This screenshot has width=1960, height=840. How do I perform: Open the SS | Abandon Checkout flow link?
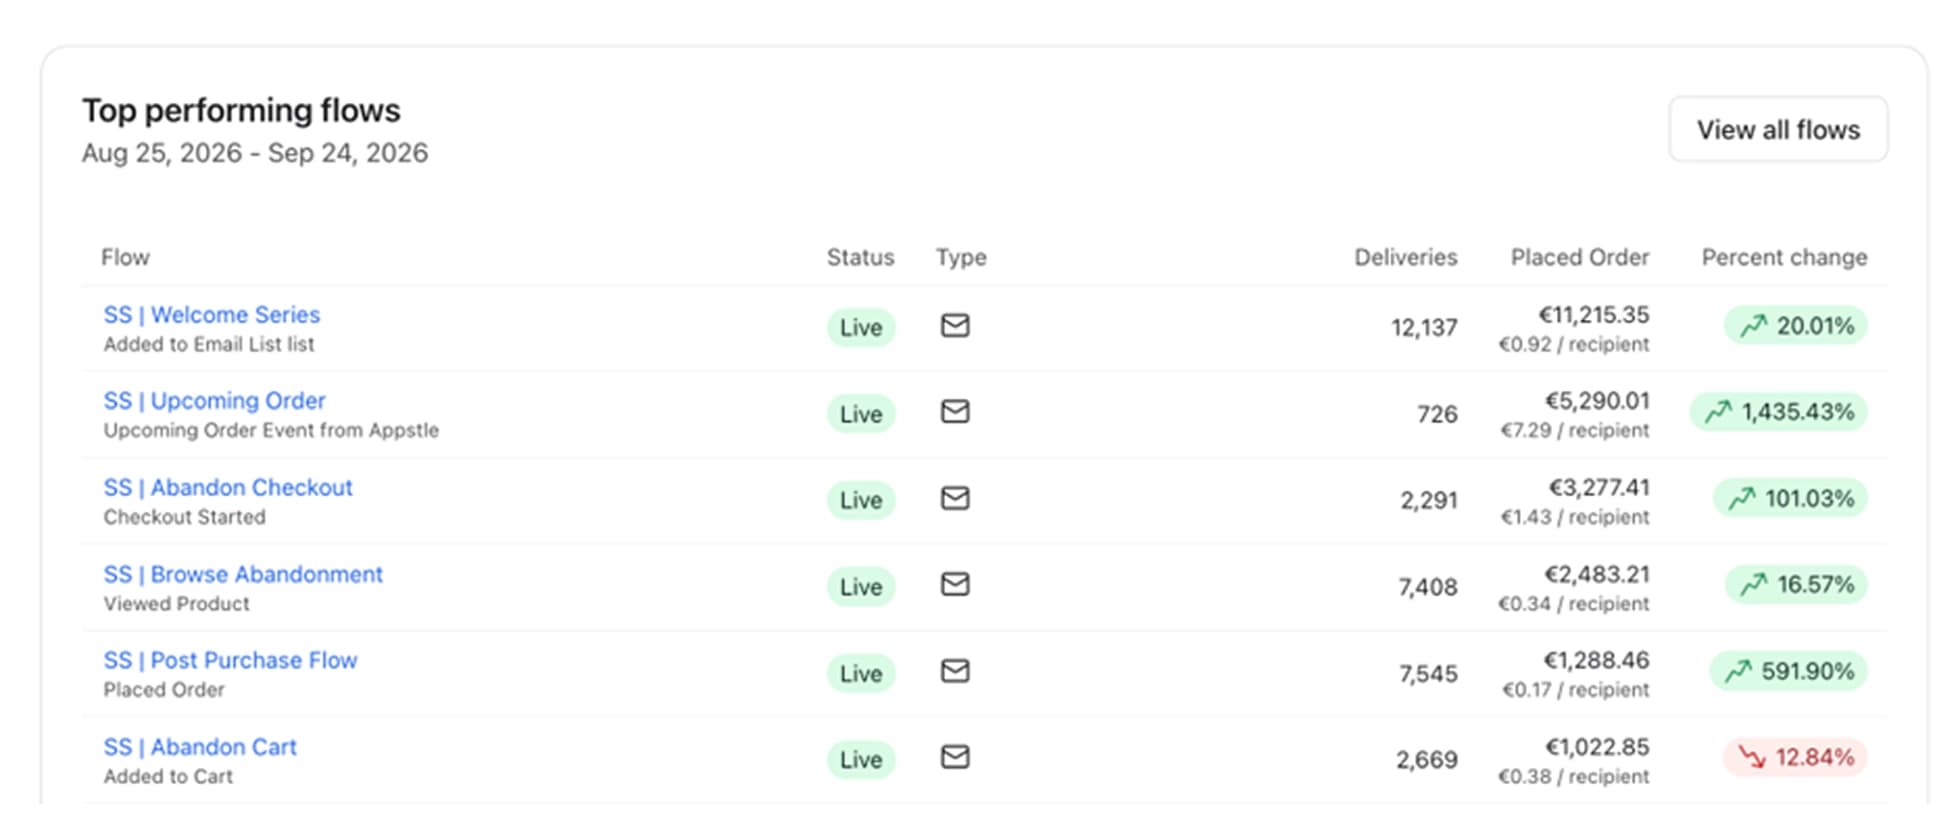coord(228,488)
